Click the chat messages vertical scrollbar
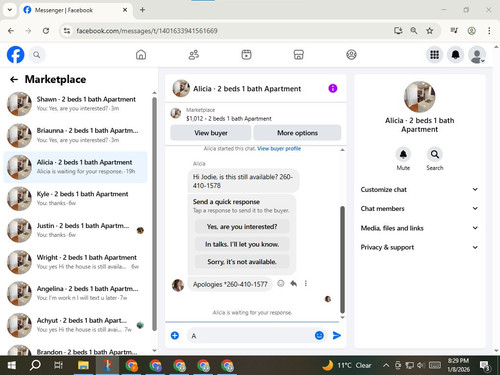Image resolution: width=500 pixels, height=375 pixels. [342, 259]
